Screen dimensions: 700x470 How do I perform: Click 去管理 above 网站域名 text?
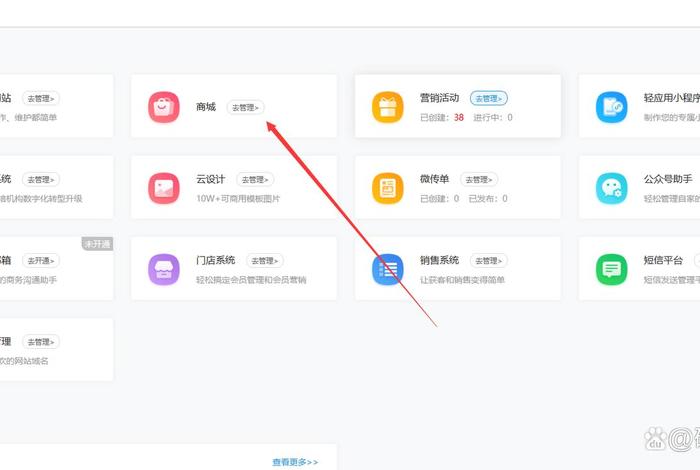tap(41, 342)
